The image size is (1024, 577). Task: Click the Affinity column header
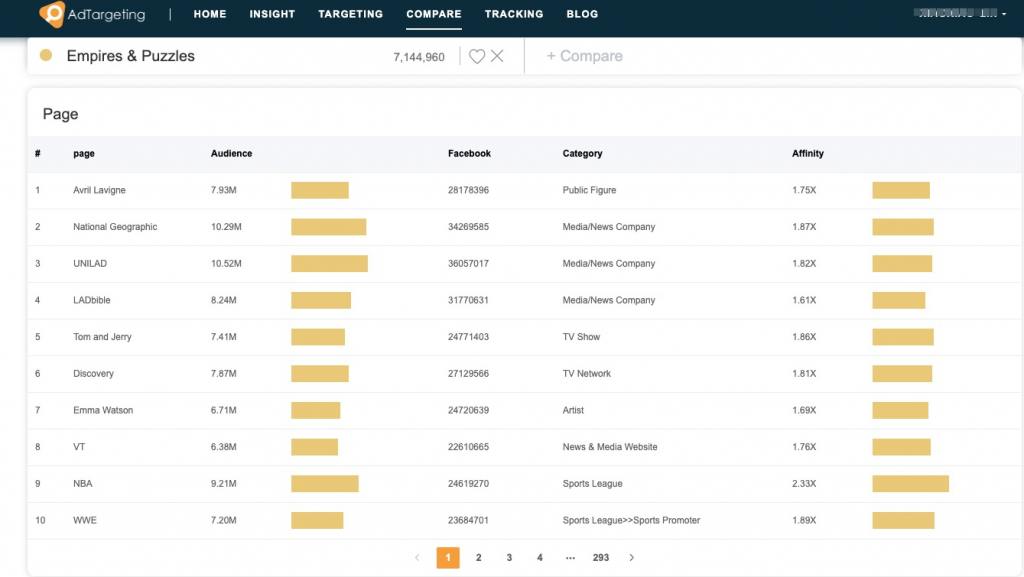point(808,153)
